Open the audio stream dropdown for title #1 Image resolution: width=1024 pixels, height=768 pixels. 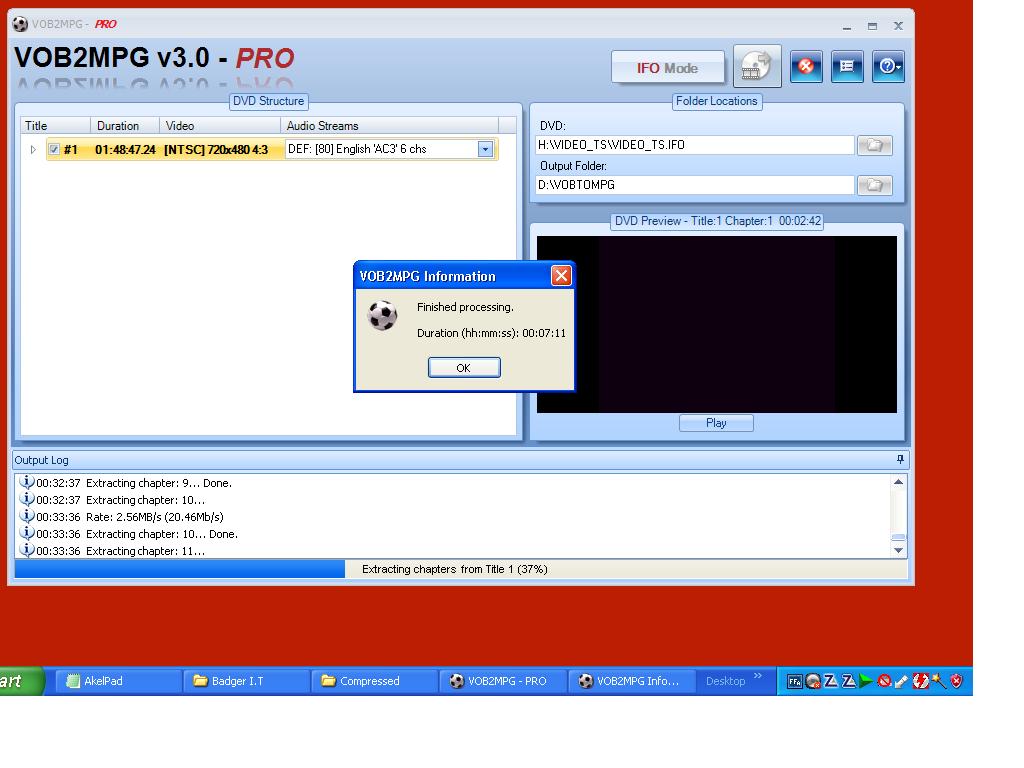point(485,149)
